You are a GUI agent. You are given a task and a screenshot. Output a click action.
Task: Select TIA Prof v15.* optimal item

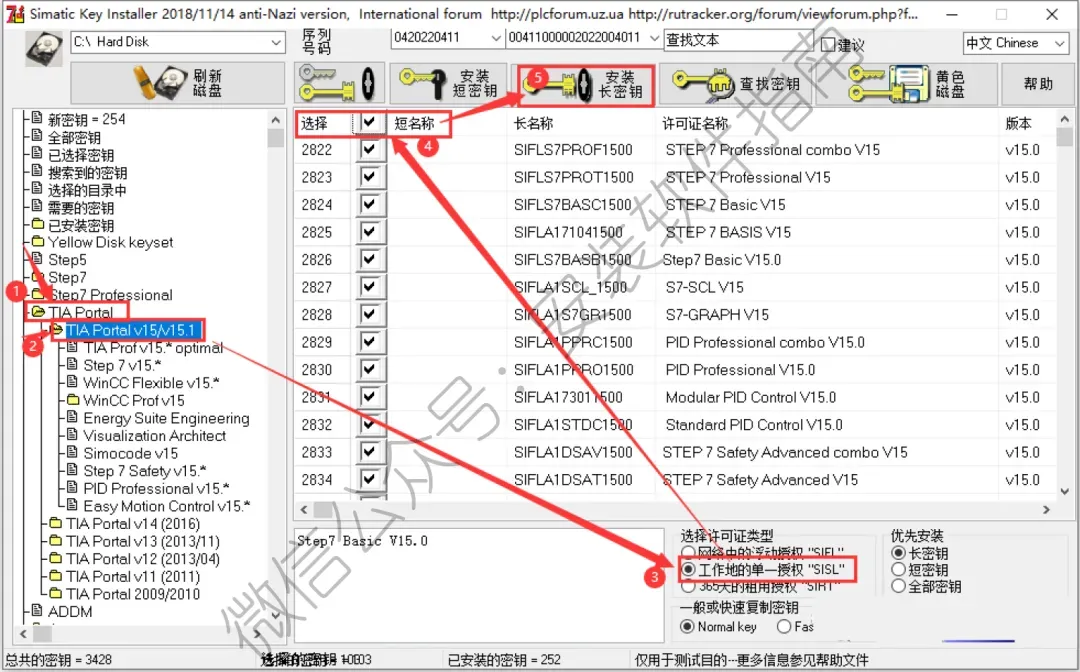pyautogui.click(x=153, y=348)
